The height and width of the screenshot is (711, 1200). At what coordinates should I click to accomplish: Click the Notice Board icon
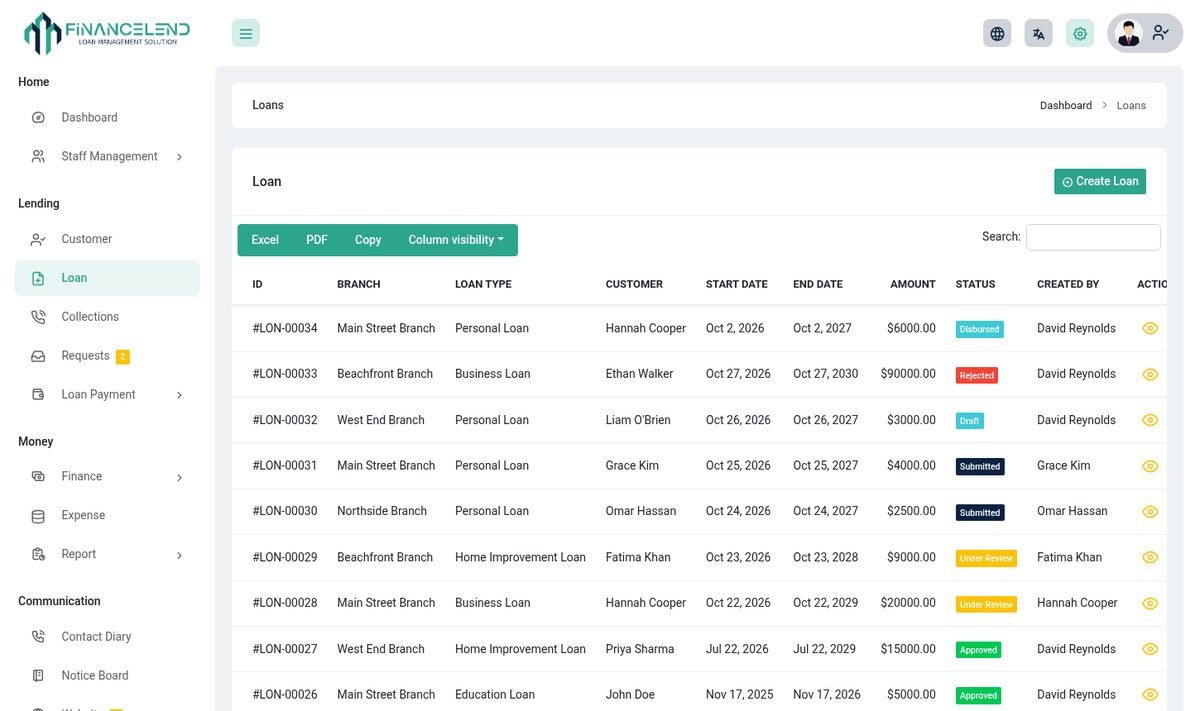[38, 676]
